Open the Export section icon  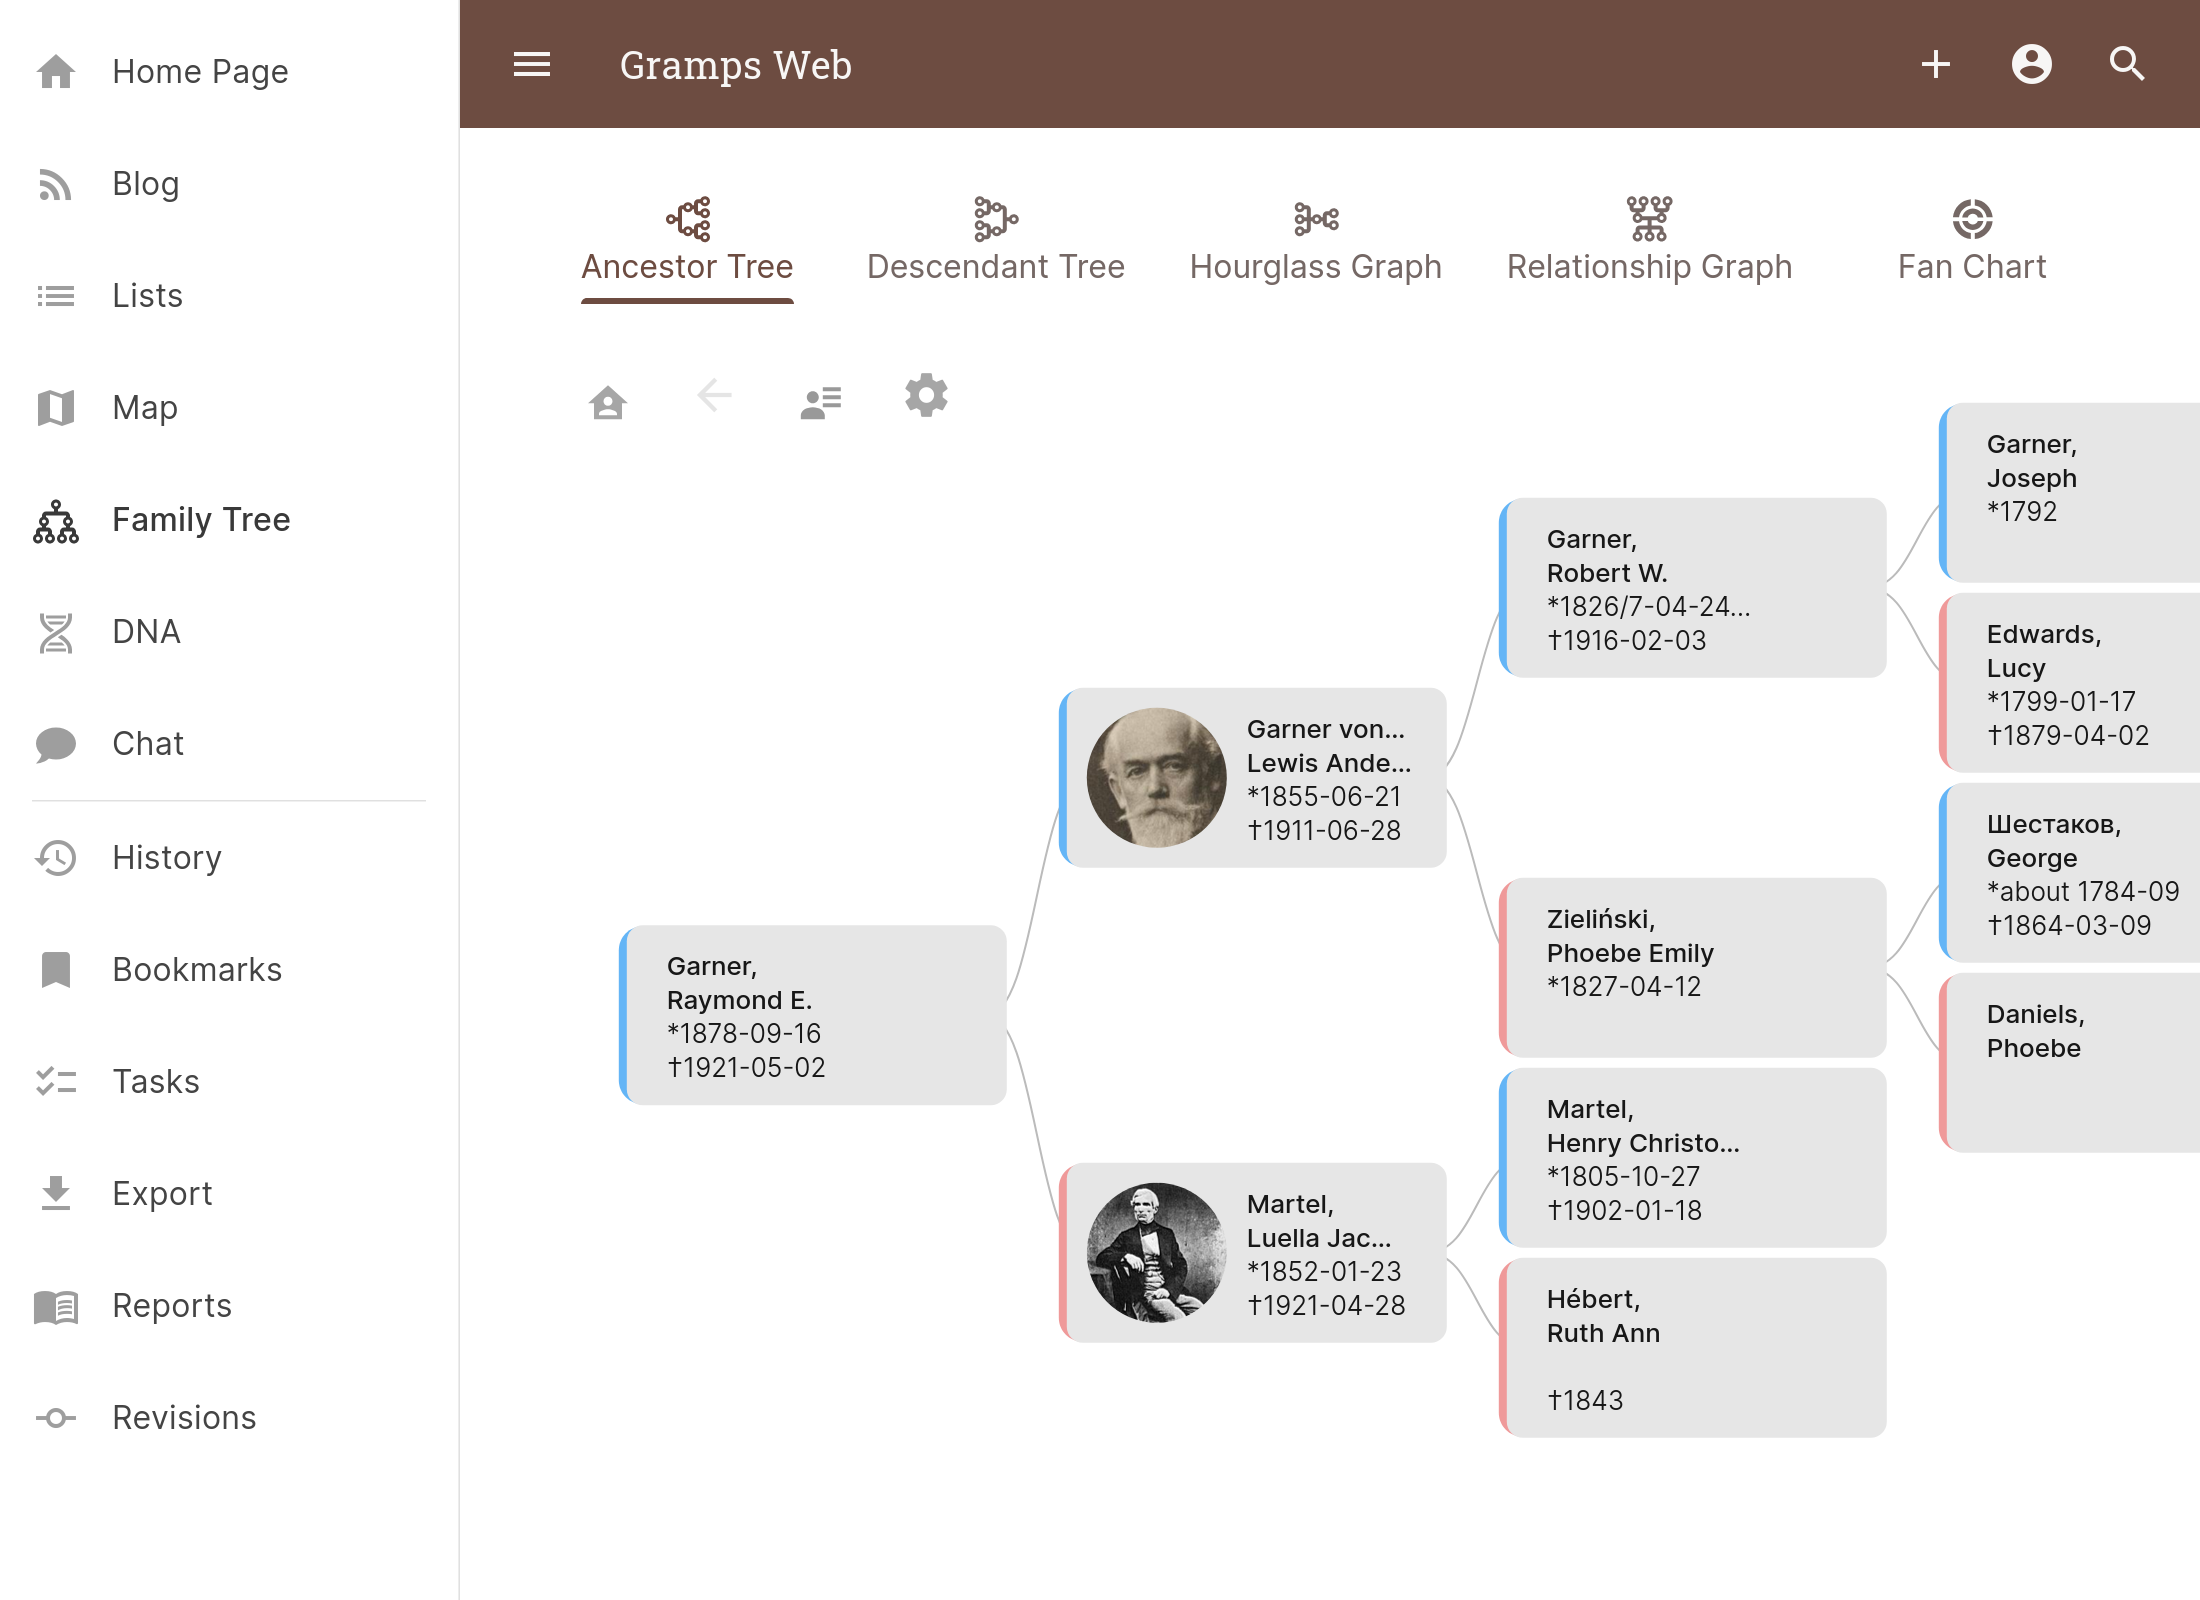[57, 1193]
